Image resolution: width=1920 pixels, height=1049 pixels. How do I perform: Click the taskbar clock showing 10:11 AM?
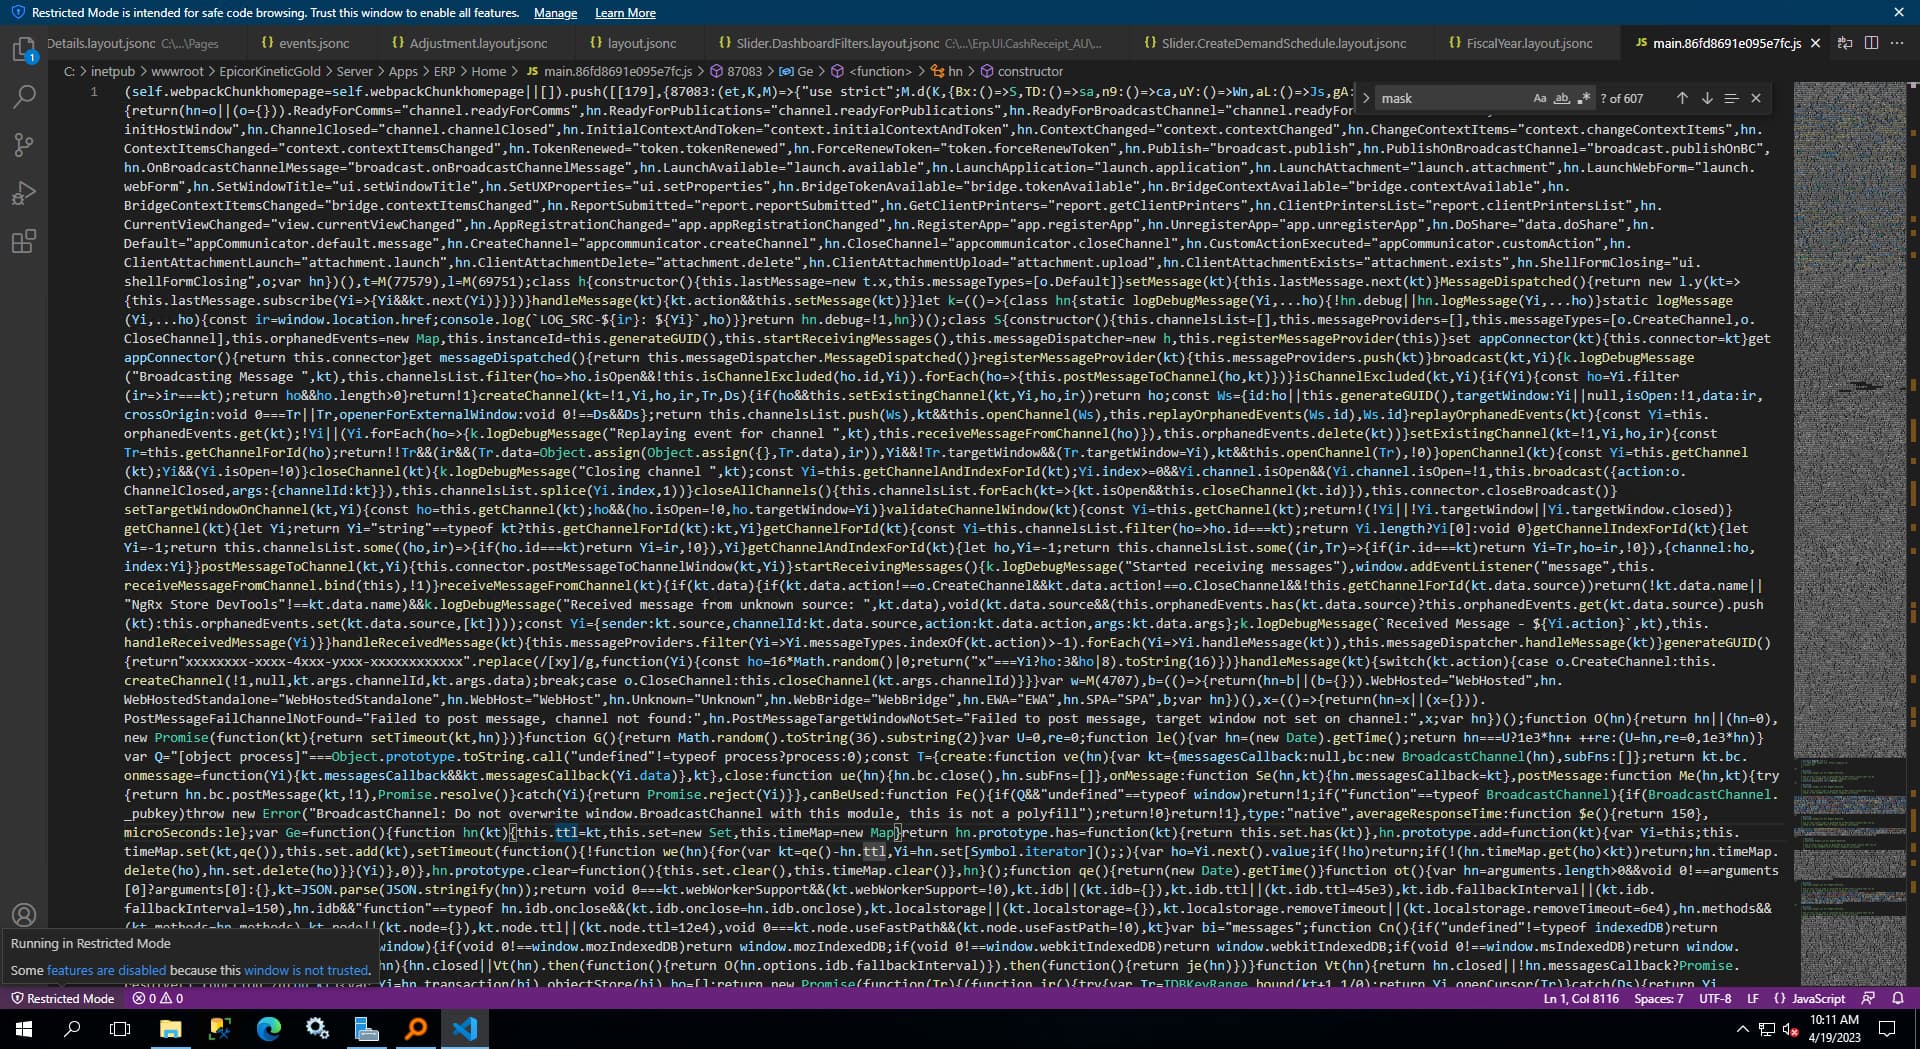pyautogui.click(x=1834, y=1029)
